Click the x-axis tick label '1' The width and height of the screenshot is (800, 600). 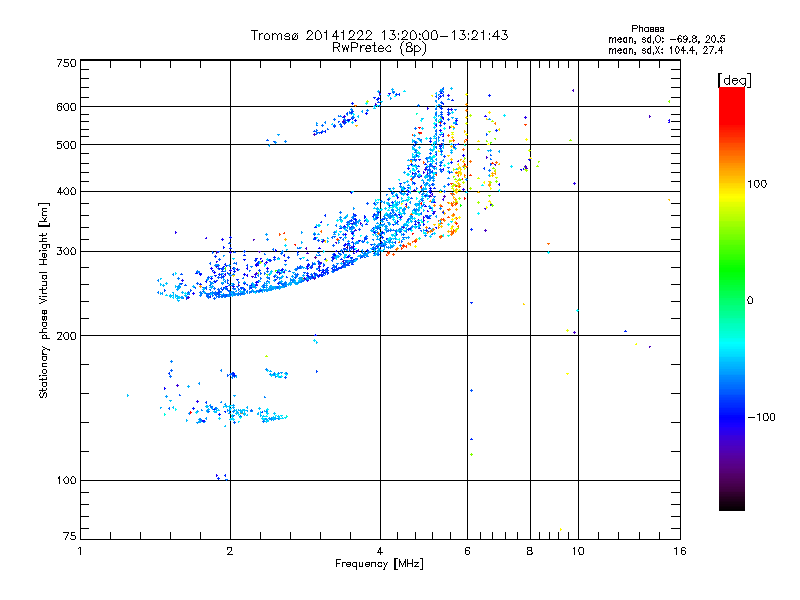pos(80,551)
